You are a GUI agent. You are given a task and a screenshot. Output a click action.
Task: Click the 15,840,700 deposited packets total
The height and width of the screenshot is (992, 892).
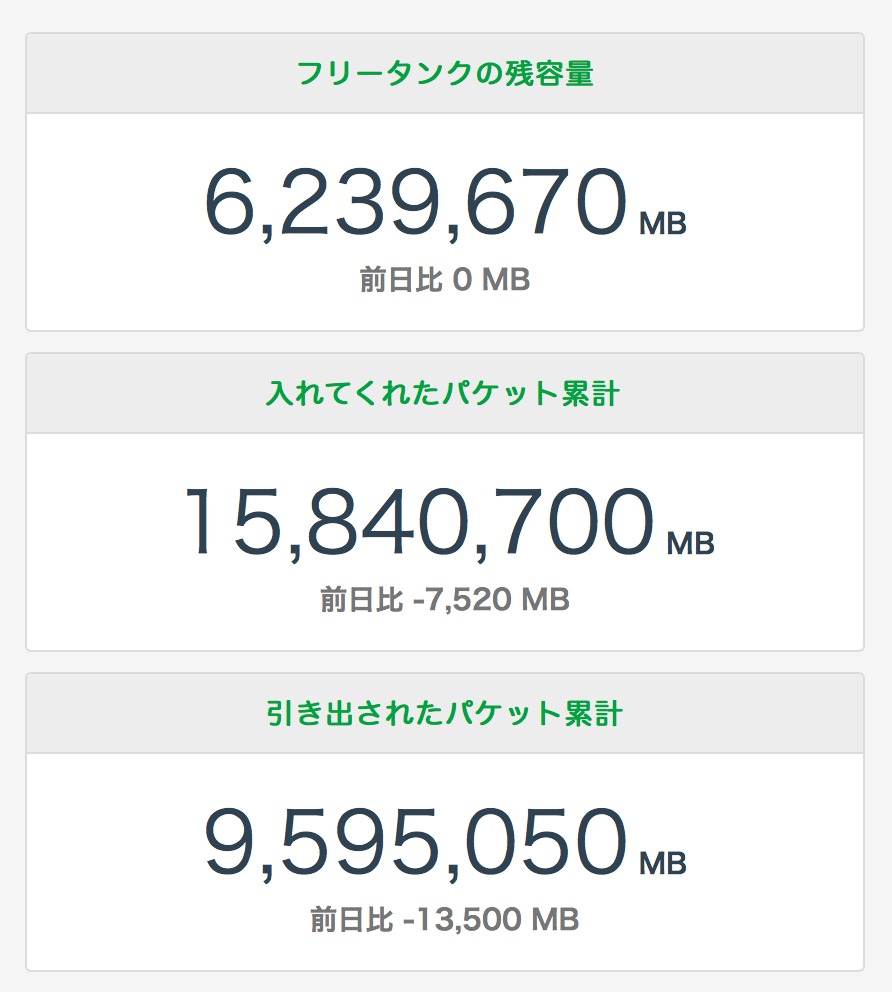418,521
